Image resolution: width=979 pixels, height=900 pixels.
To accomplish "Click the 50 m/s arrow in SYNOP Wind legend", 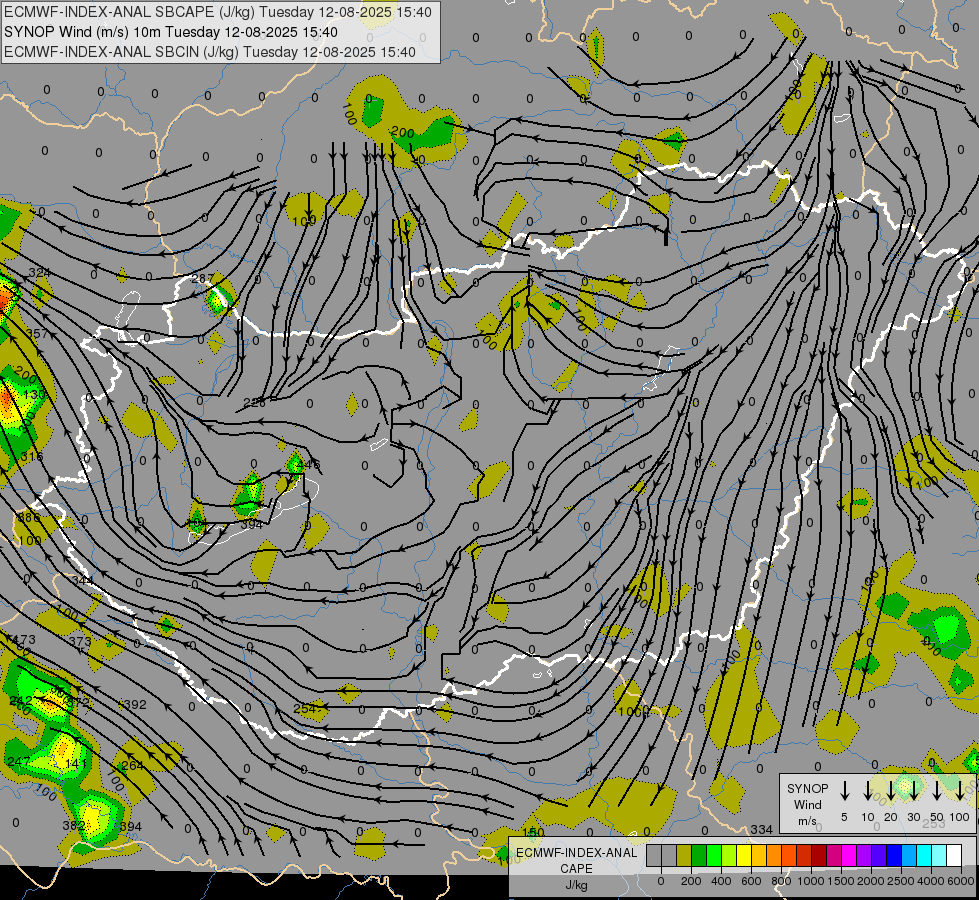I will click(937, 791).
